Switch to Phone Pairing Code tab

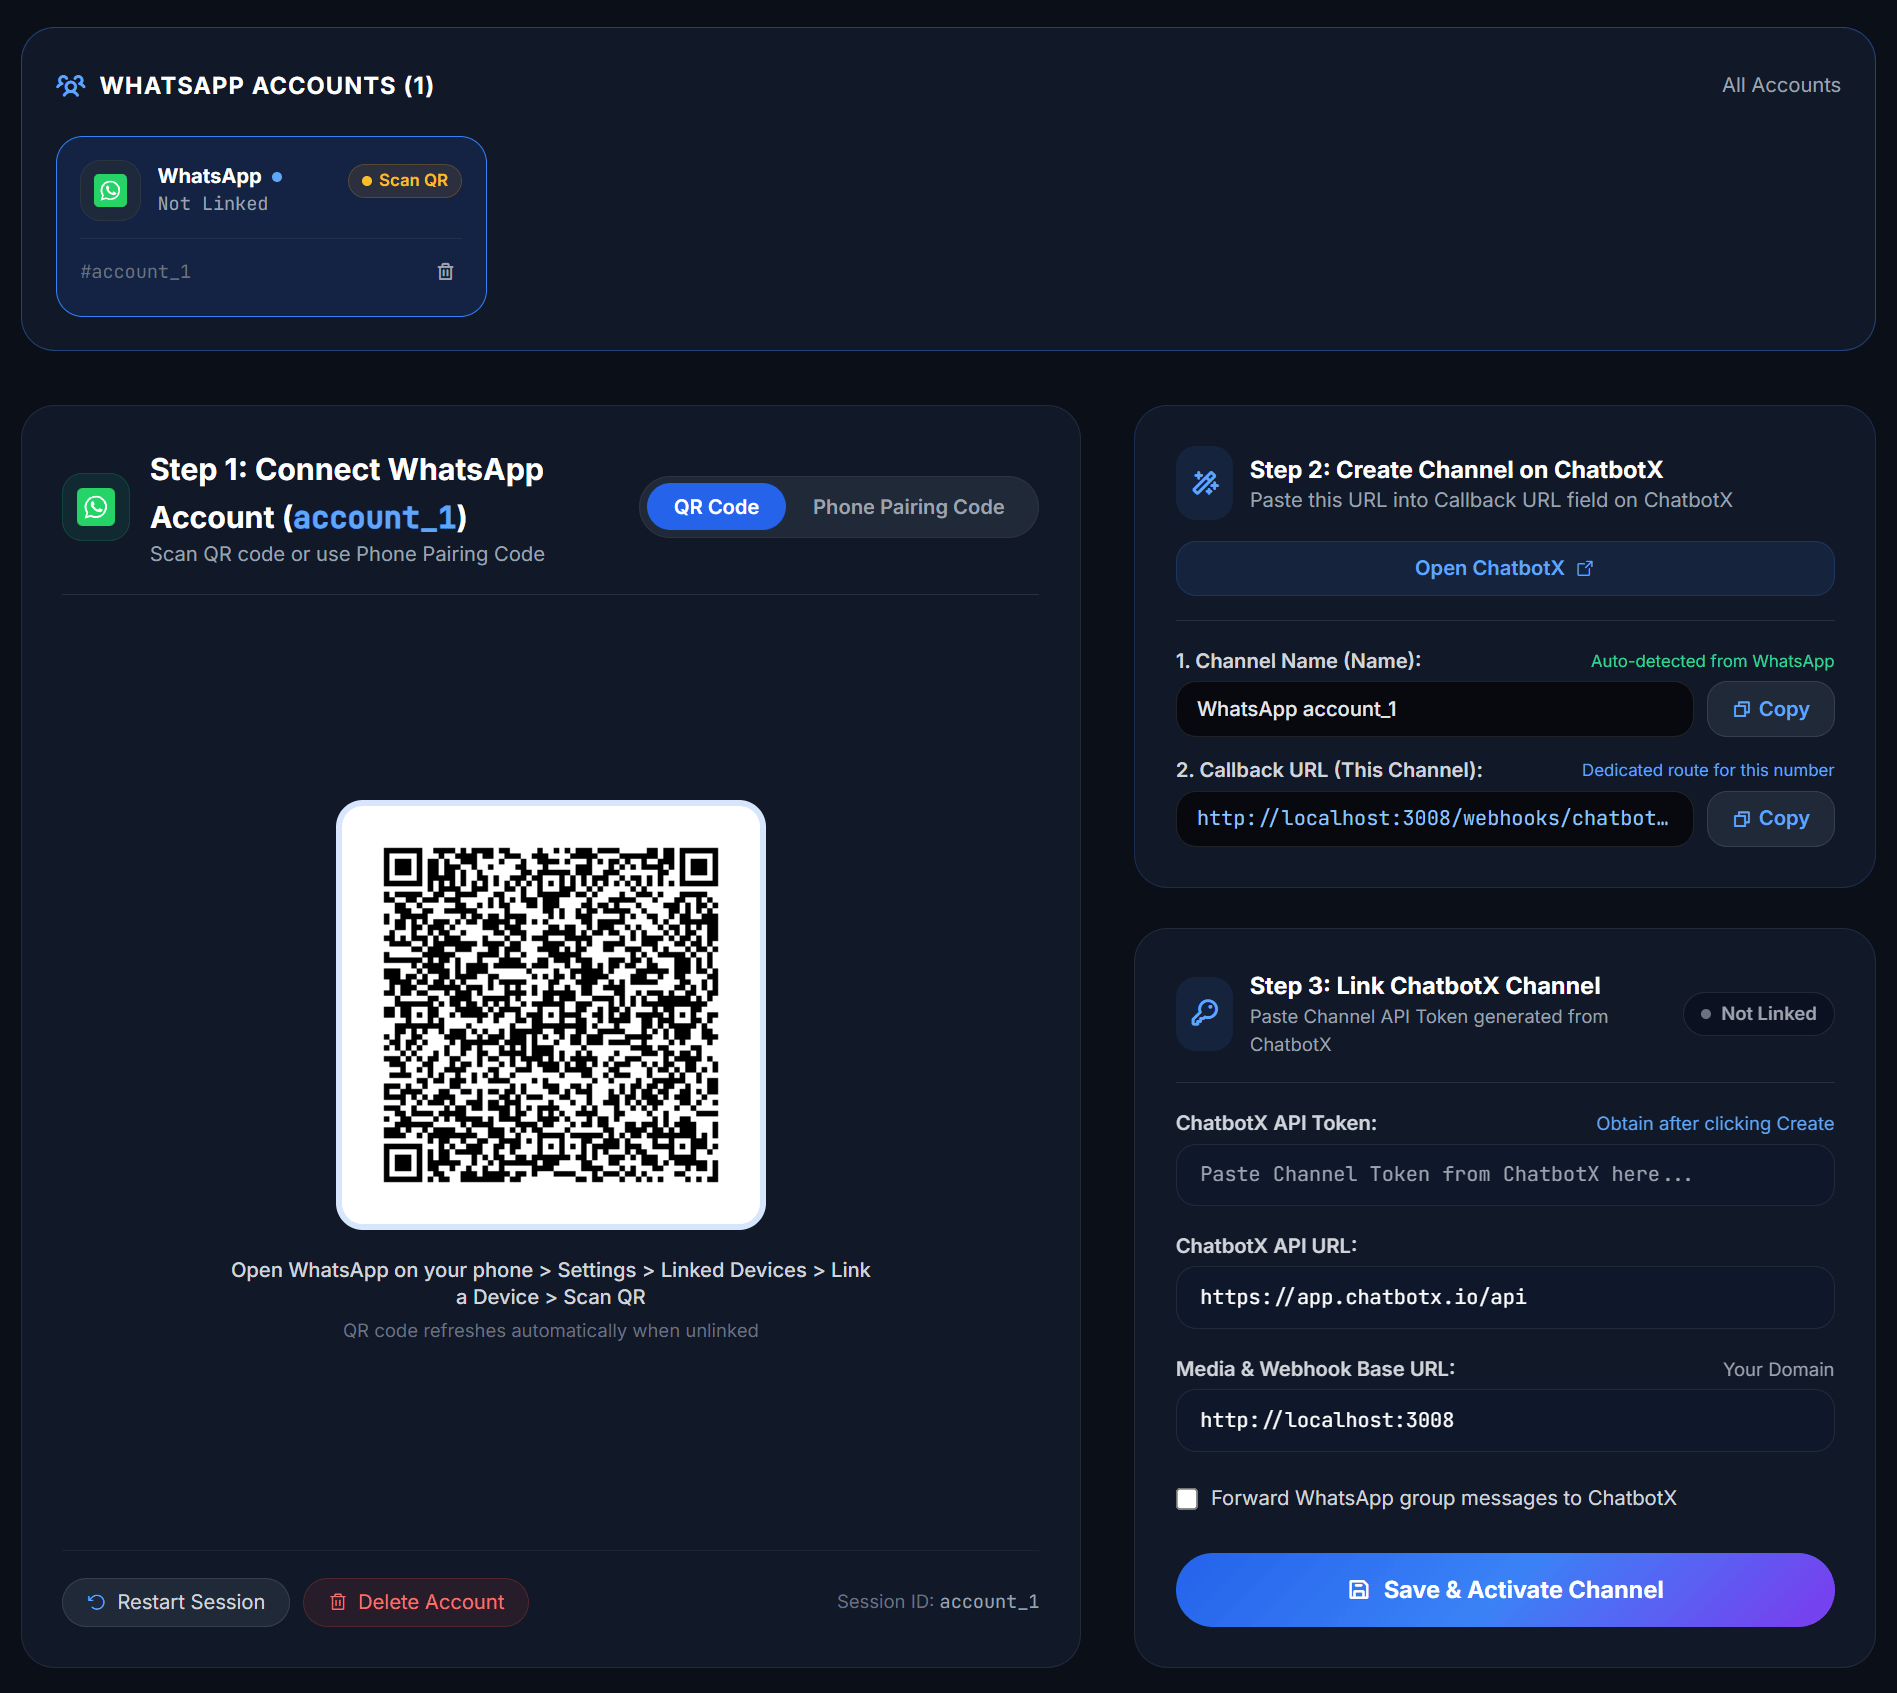coord(908,507)
